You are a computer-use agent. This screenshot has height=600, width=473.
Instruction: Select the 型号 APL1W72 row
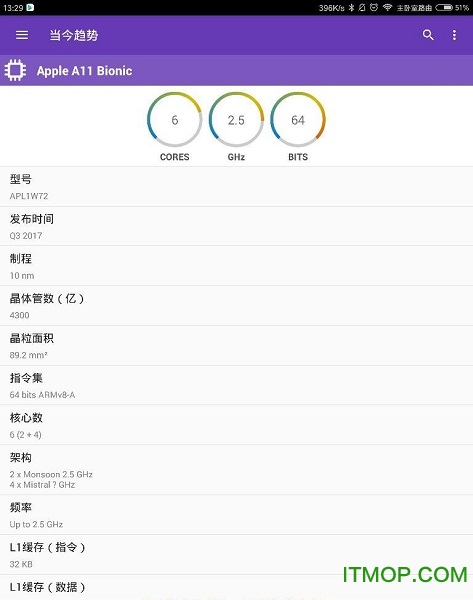[236, 187]
